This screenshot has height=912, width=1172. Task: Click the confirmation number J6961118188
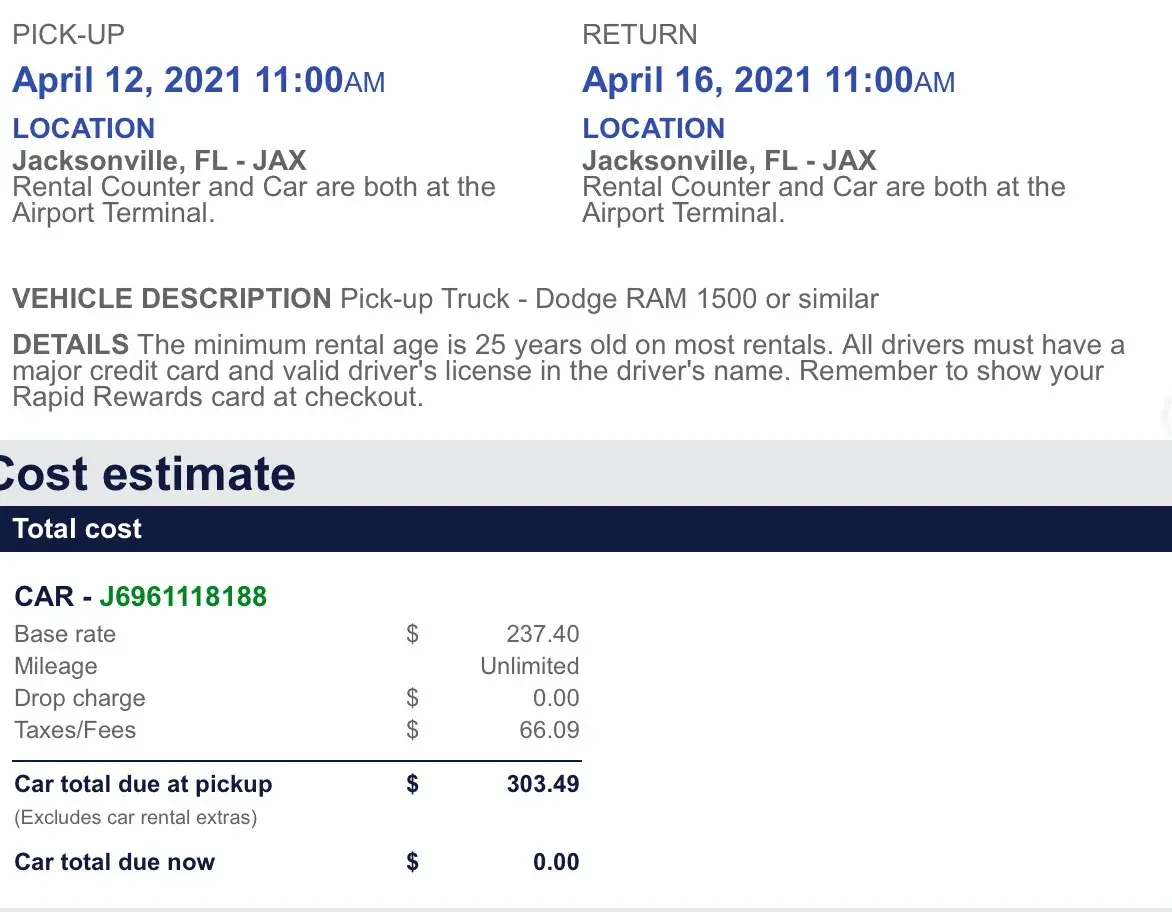183,597
